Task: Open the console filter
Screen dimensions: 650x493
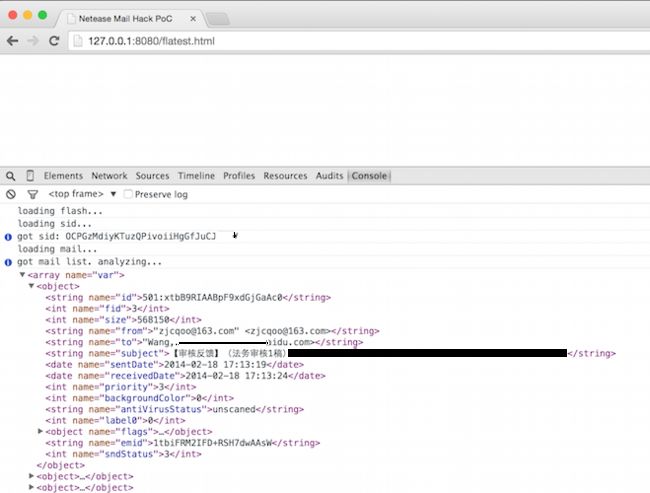Action: [x=33, y=194]
